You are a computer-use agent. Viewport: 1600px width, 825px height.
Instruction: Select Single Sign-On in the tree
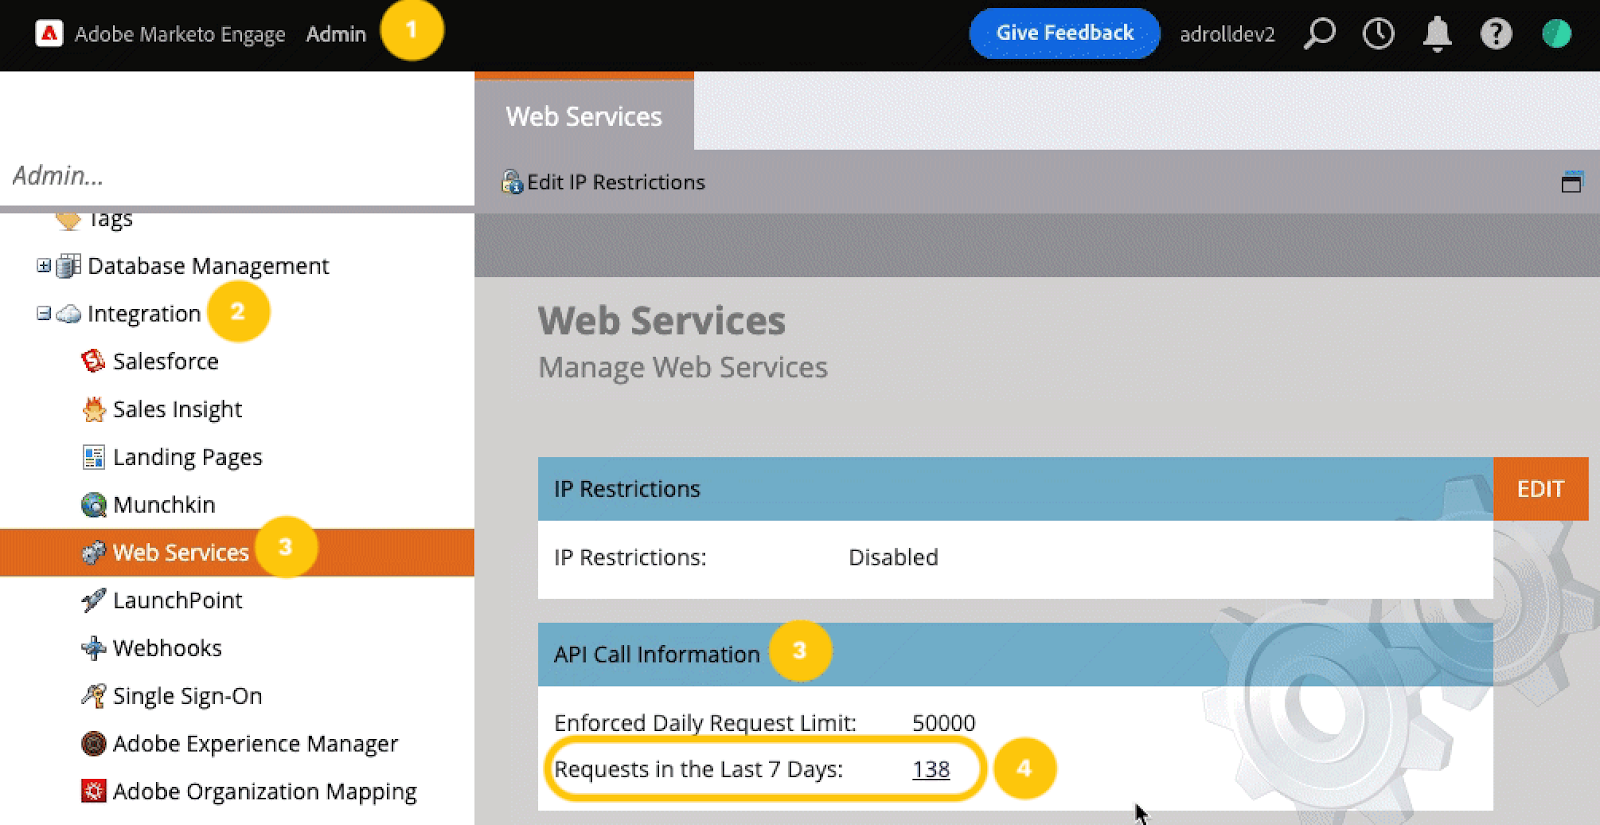pyautogui.click(x=187, y=696)
